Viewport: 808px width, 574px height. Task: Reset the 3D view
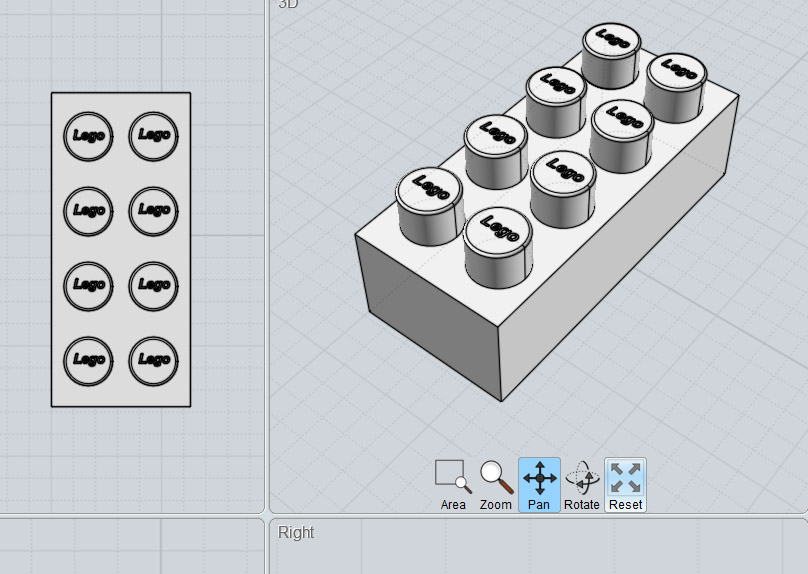625,485
